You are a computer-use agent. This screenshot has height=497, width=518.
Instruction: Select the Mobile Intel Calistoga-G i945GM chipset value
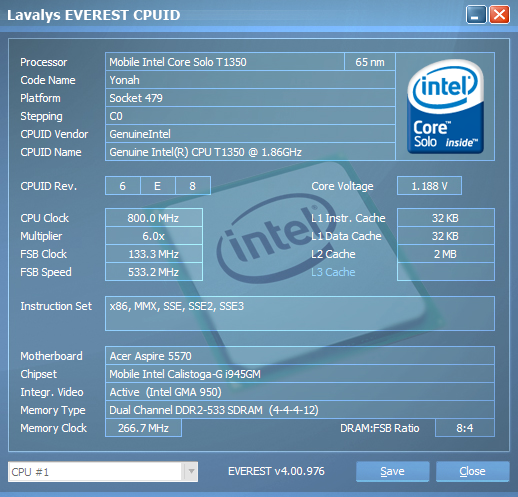pyautogui.click(x=185, y=374)
